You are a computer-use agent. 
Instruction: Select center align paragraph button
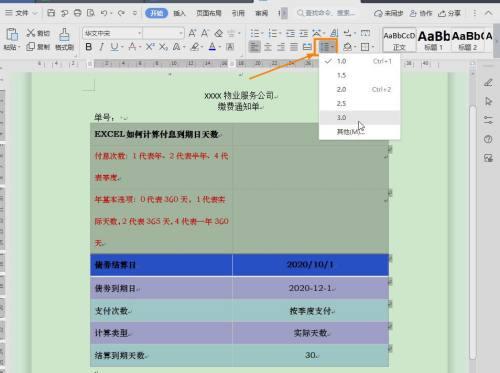268,47
